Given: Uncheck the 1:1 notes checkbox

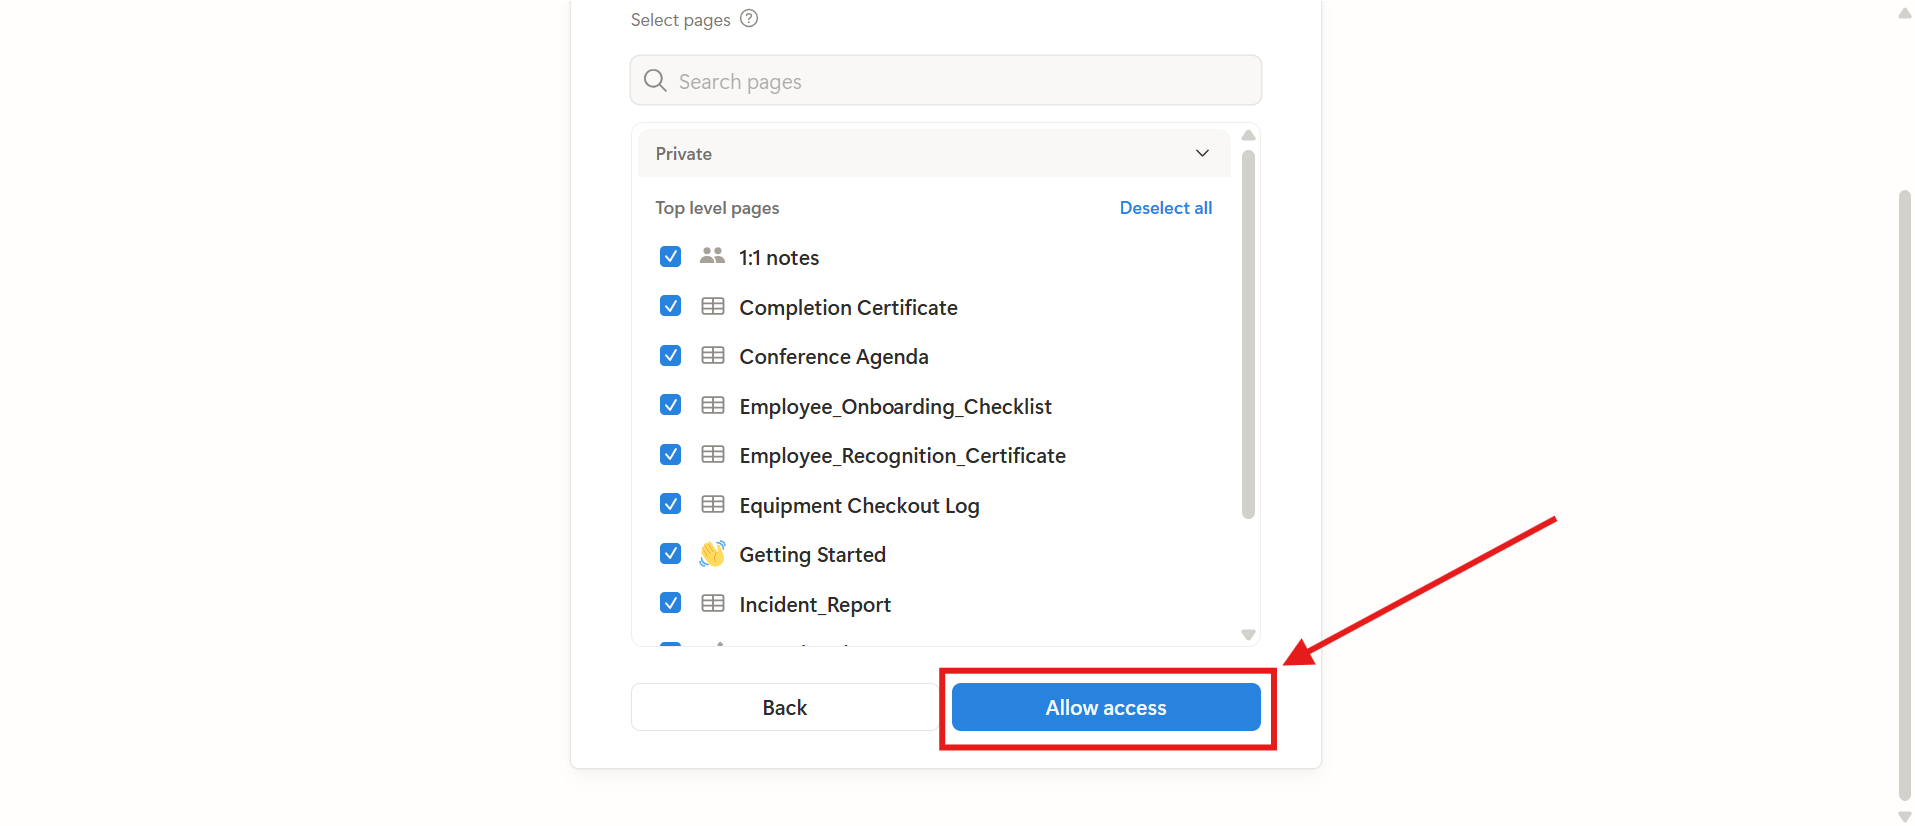Looking at the screenshot, I should pyautogui.click(x=671, y=257).
